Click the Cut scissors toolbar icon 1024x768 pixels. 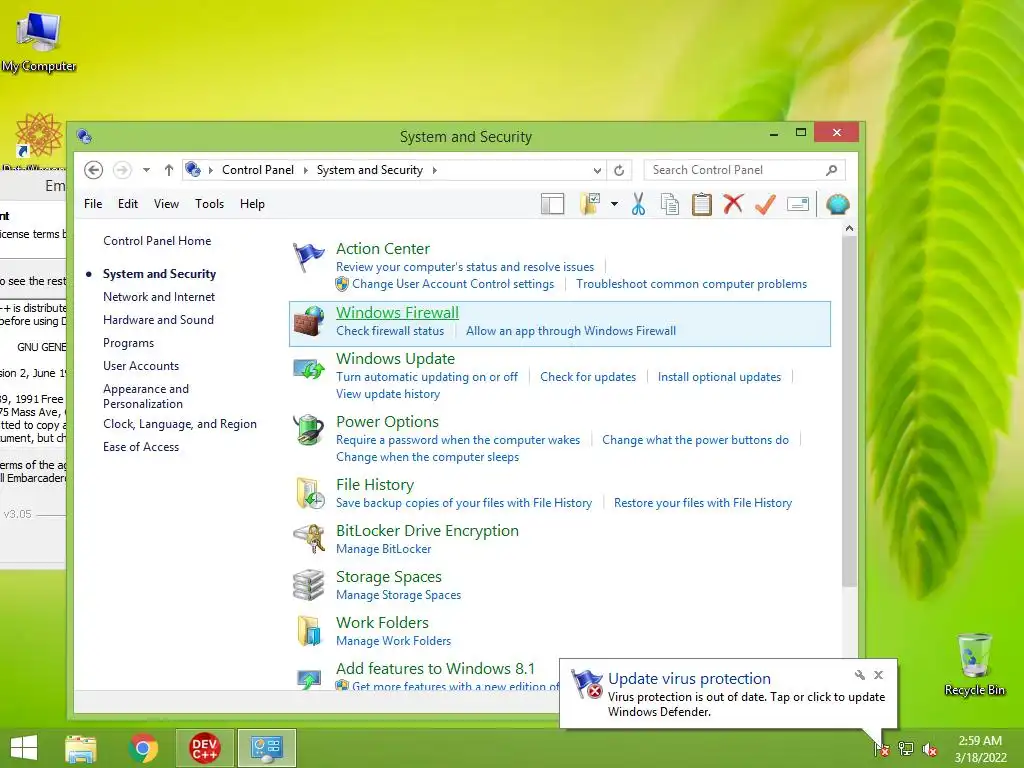[x=638, y=204]
